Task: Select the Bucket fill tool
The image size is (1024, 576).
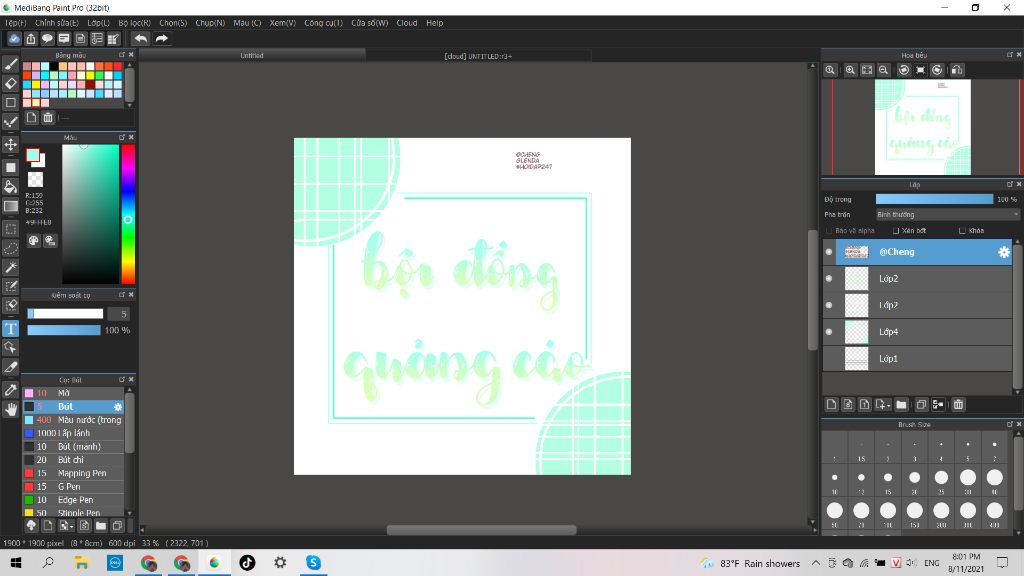Action: pos(10,187)
